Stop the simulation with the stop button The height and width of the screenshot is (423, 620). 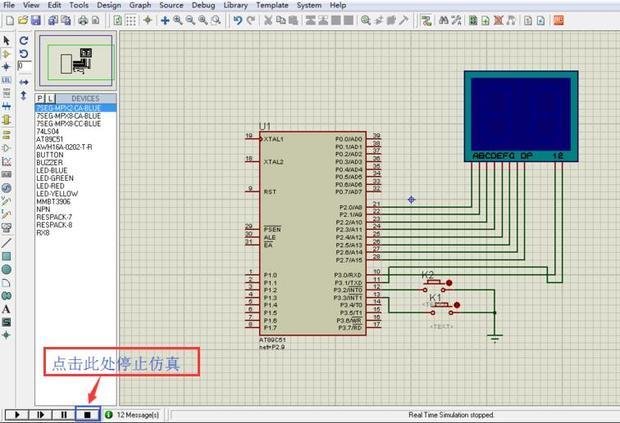tap(88, 413)
